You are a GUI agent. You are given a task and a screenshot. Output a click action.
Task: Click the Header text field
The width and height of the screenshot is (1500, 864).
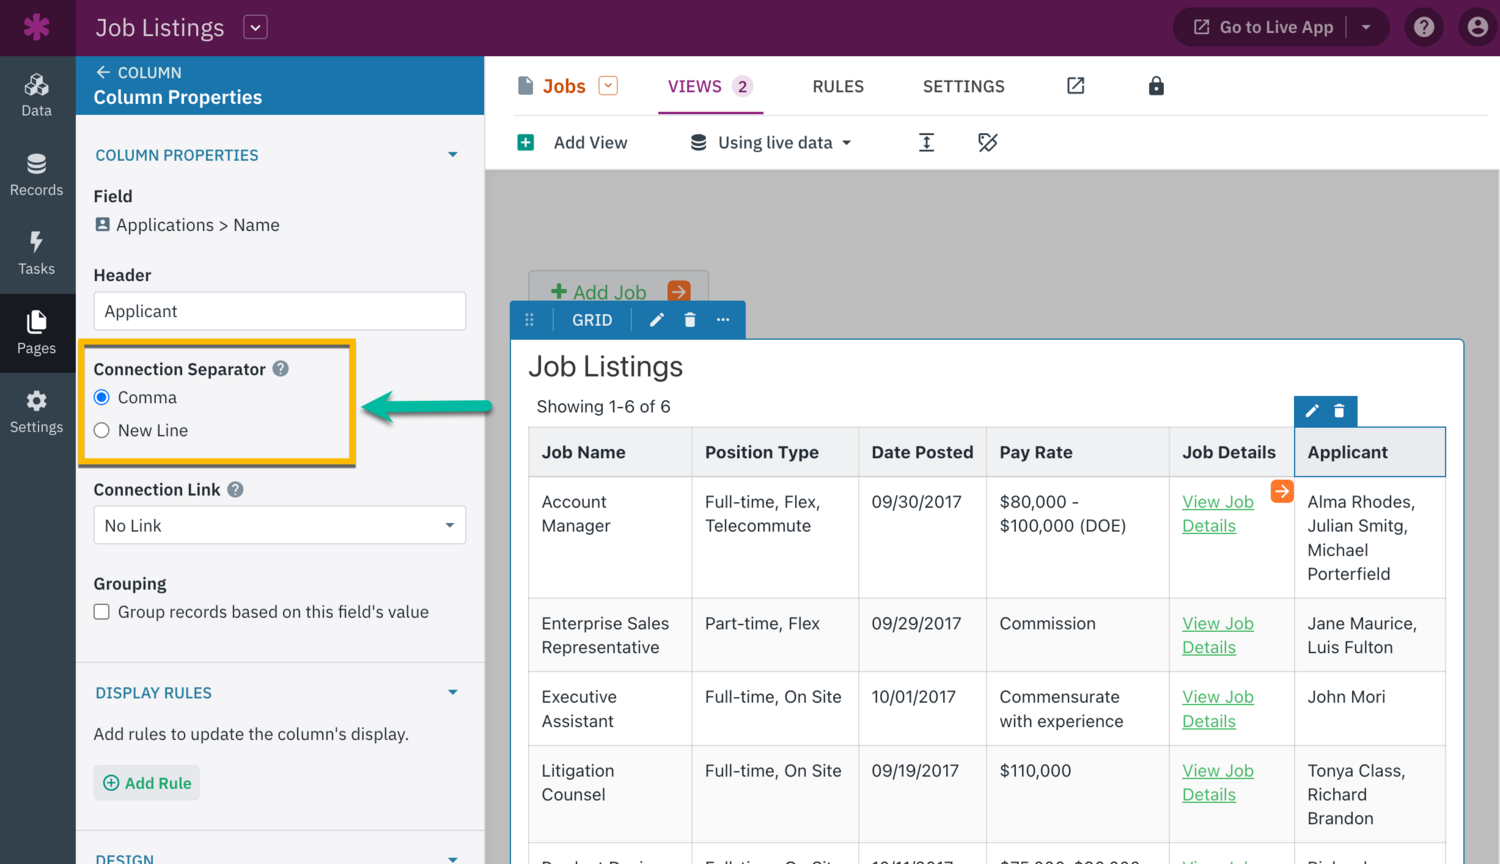click(279, 311)
